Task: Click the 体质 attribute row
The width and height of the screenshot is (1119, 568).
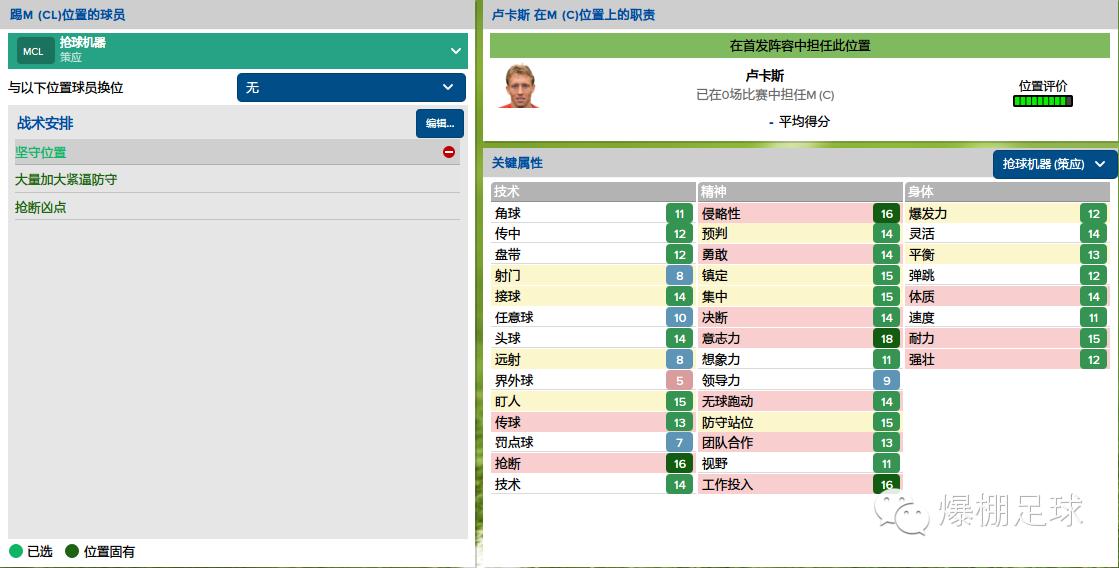Action: click(x=1007, y=297)
